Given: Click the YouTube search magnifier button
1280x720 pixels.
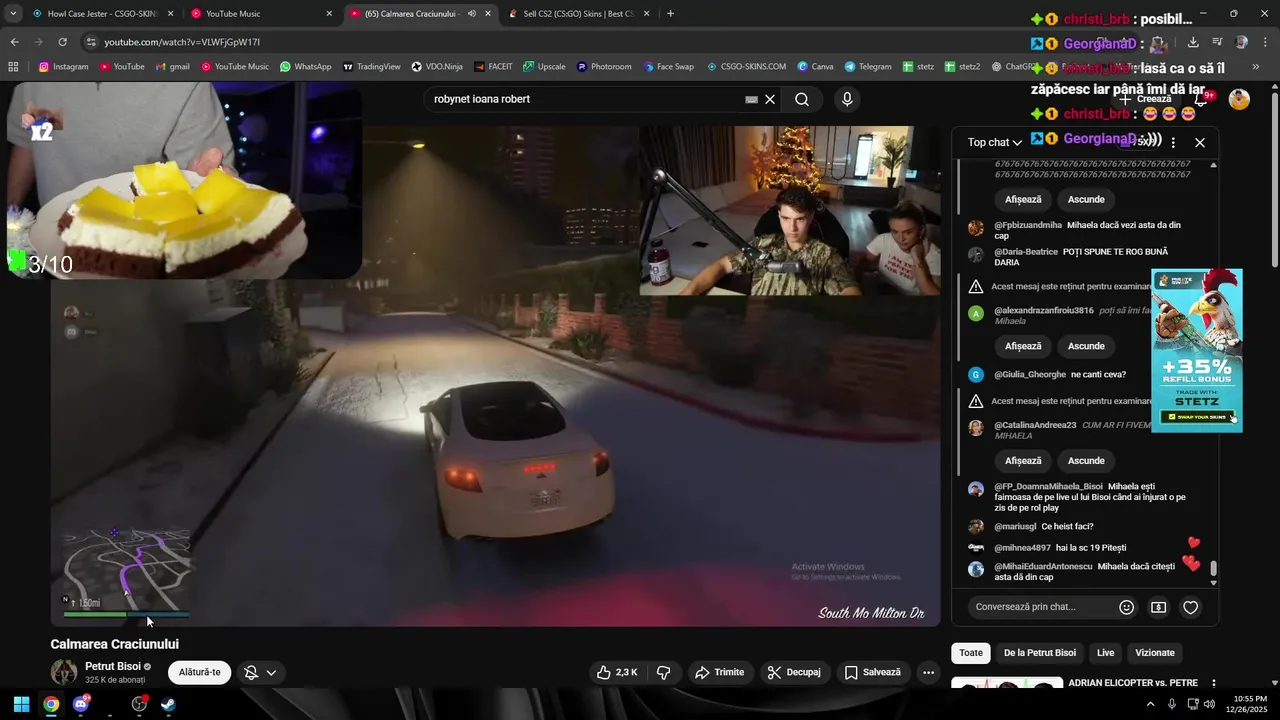Looking at the screenshot, I should (x=802, y=99).
